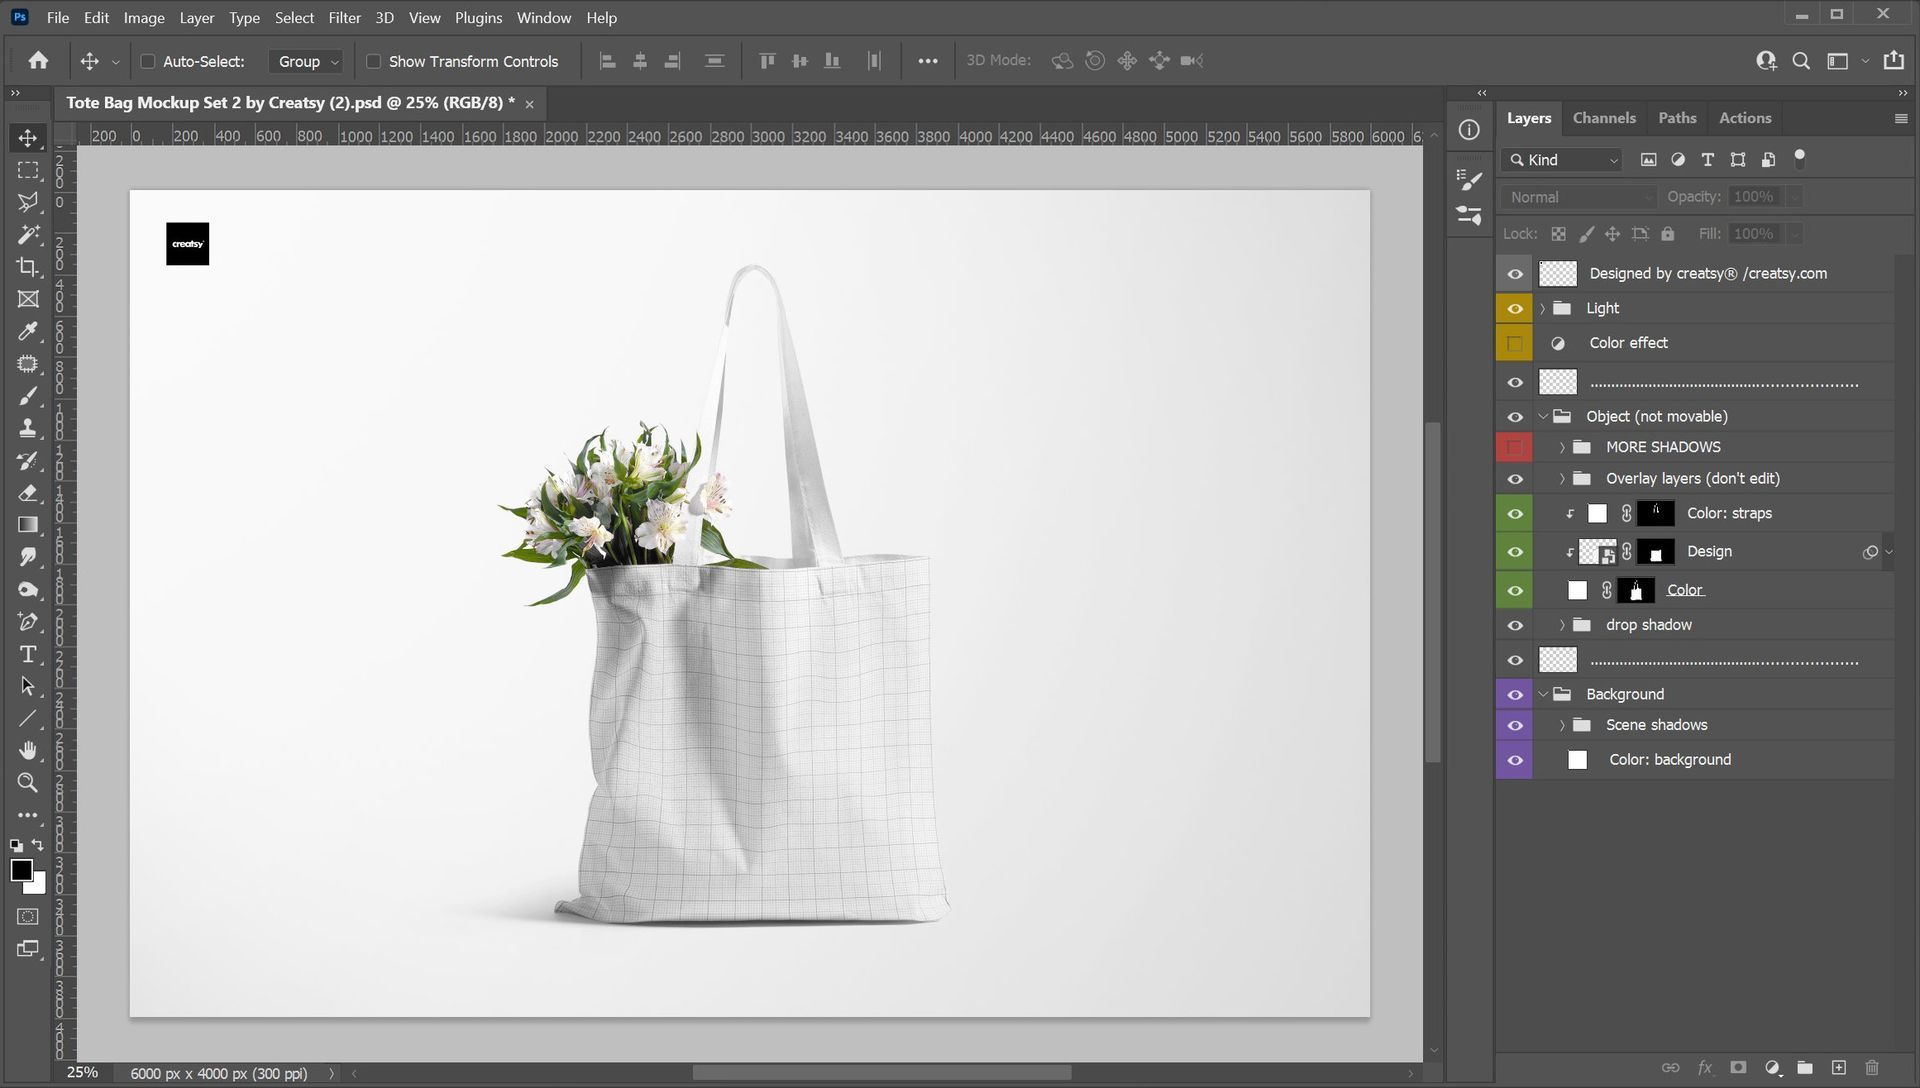Click the Filter for type layers icon
The height and width of the screenshot is (1088, 1920).
click(1708, 160)
